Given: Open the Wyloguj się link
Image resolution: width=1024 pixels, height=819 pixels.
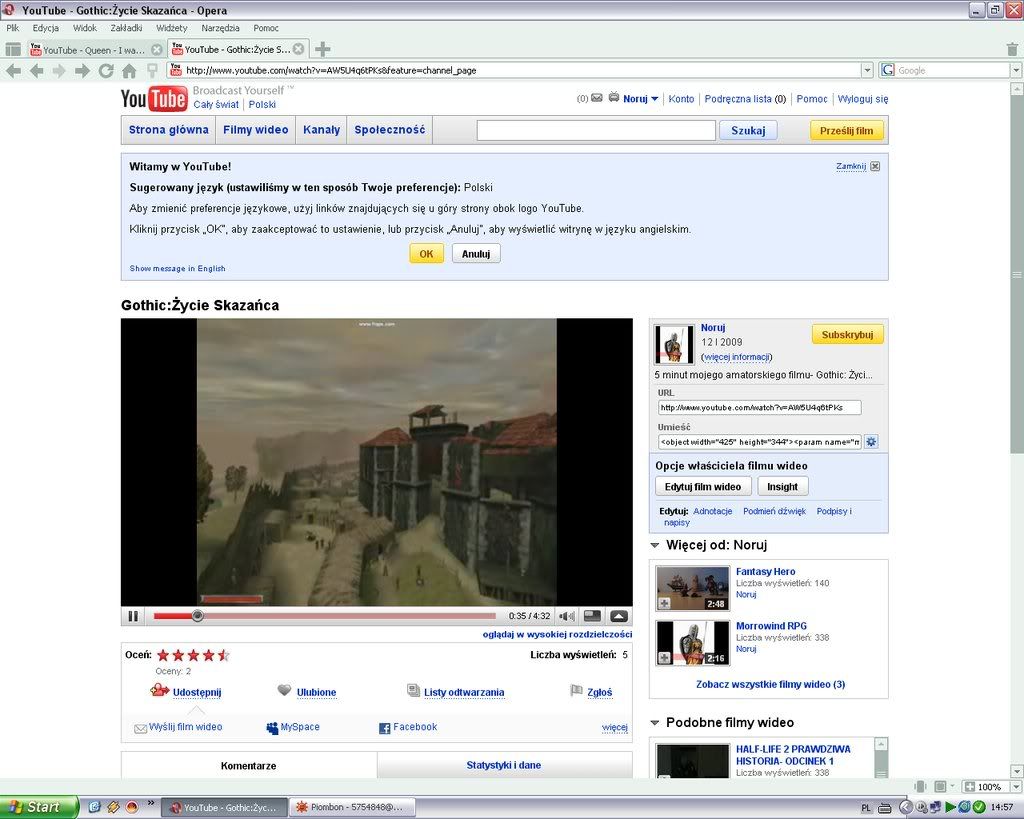Looking at the screenshot, I should point(863,99).
